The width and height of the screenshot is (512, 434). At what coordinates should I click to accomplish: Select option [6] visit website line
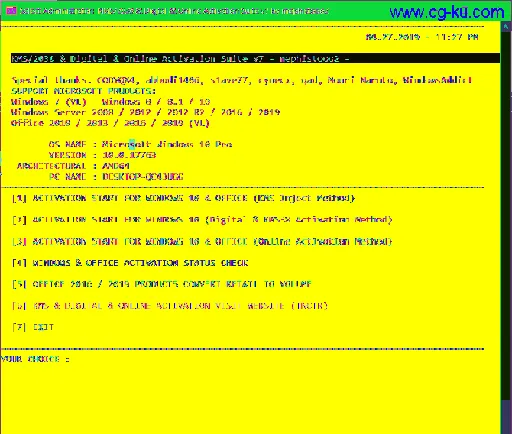tap(170, 306)
